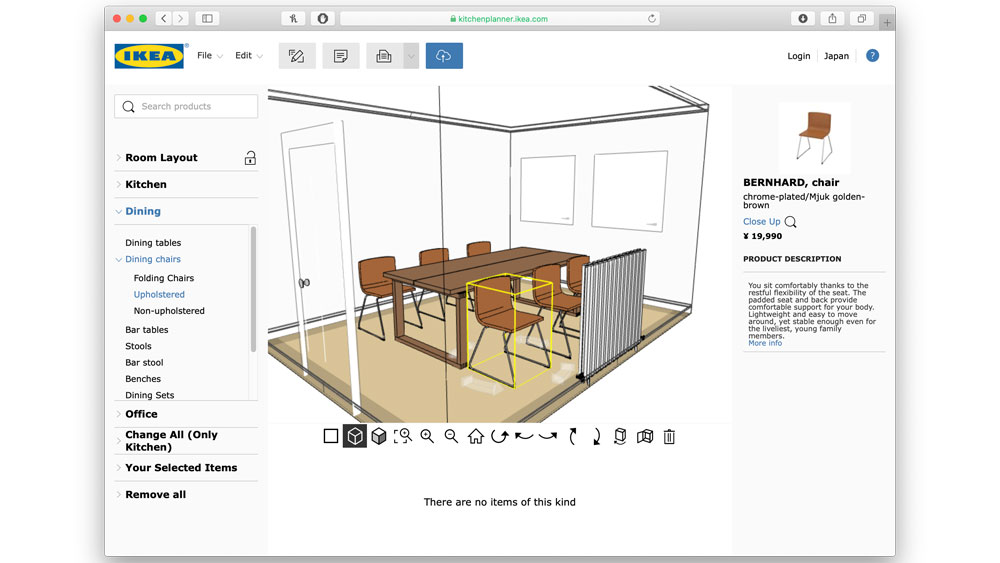1000x563 pixels.
Task: Click the Japan country link
Action: (x=836, y=55)
